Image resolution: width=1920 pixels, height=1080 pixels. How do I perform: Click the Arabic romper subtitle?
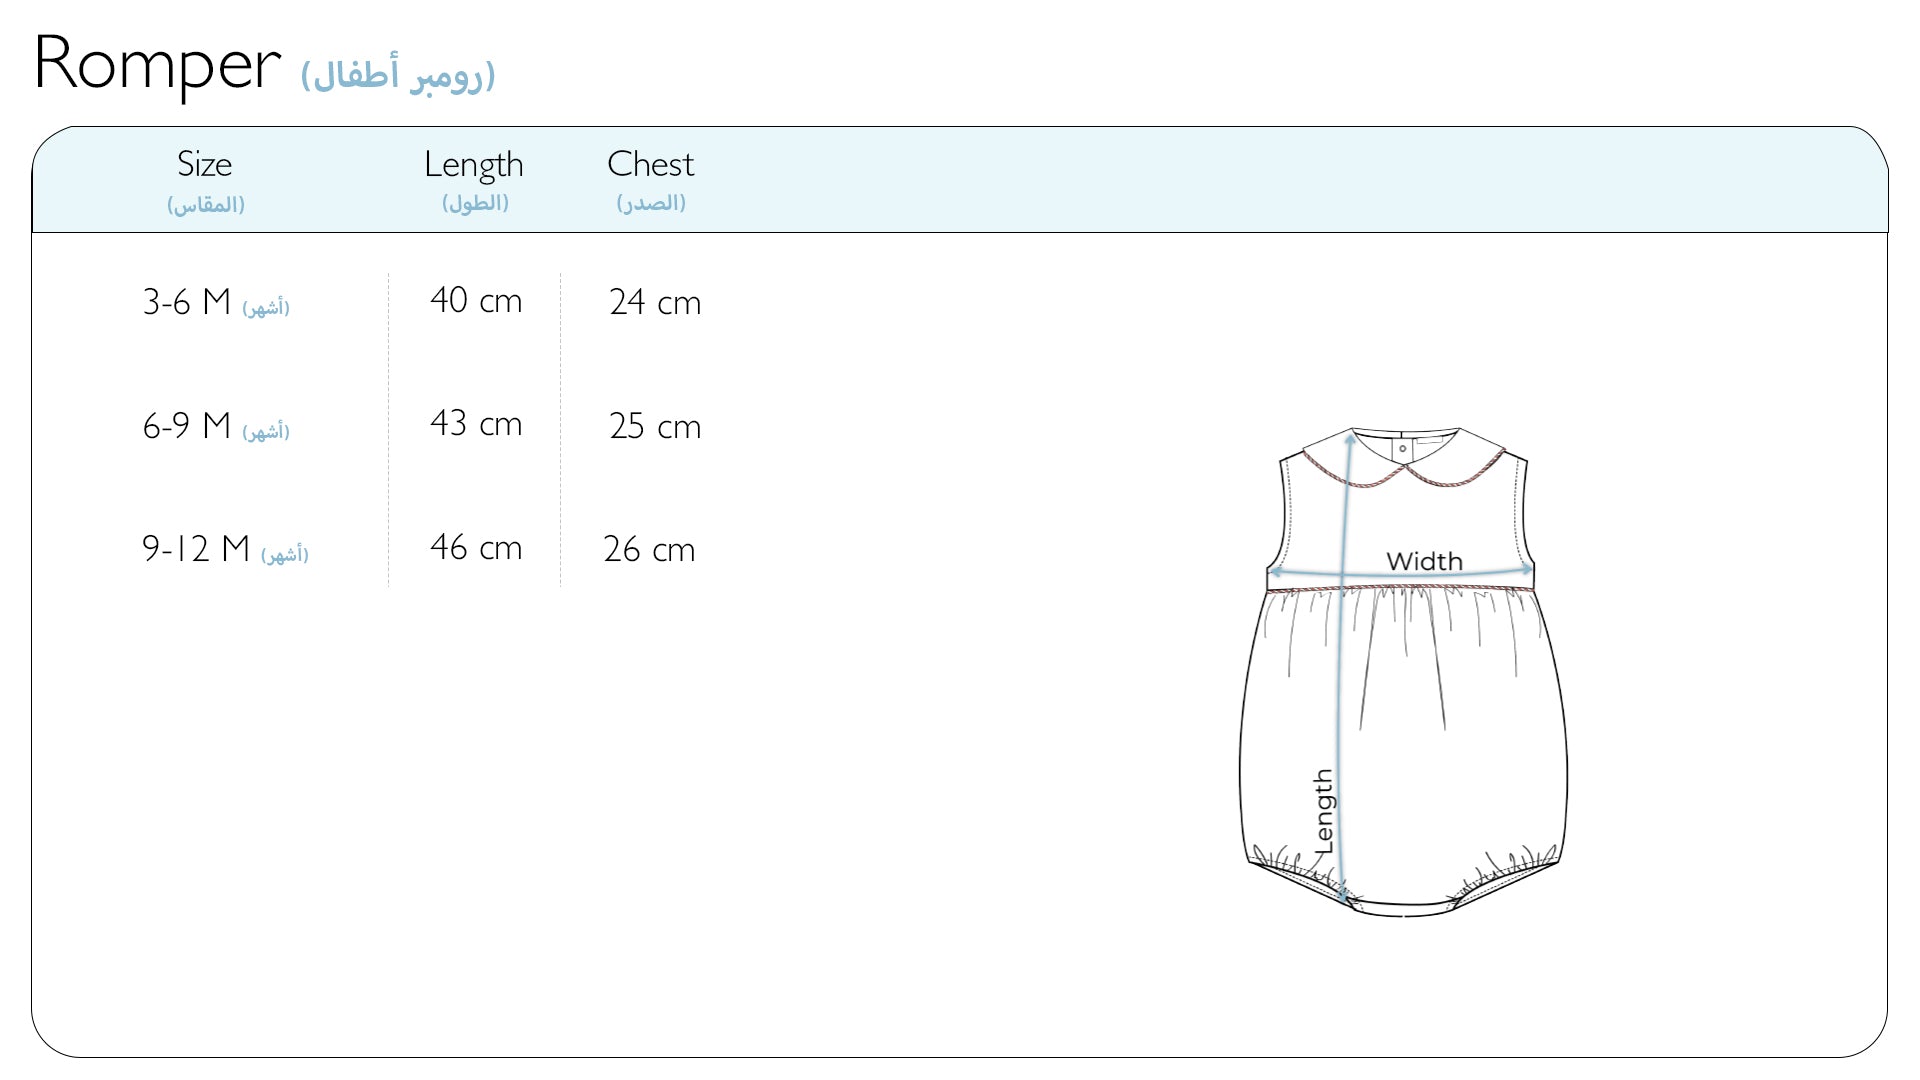coord(398,75)
